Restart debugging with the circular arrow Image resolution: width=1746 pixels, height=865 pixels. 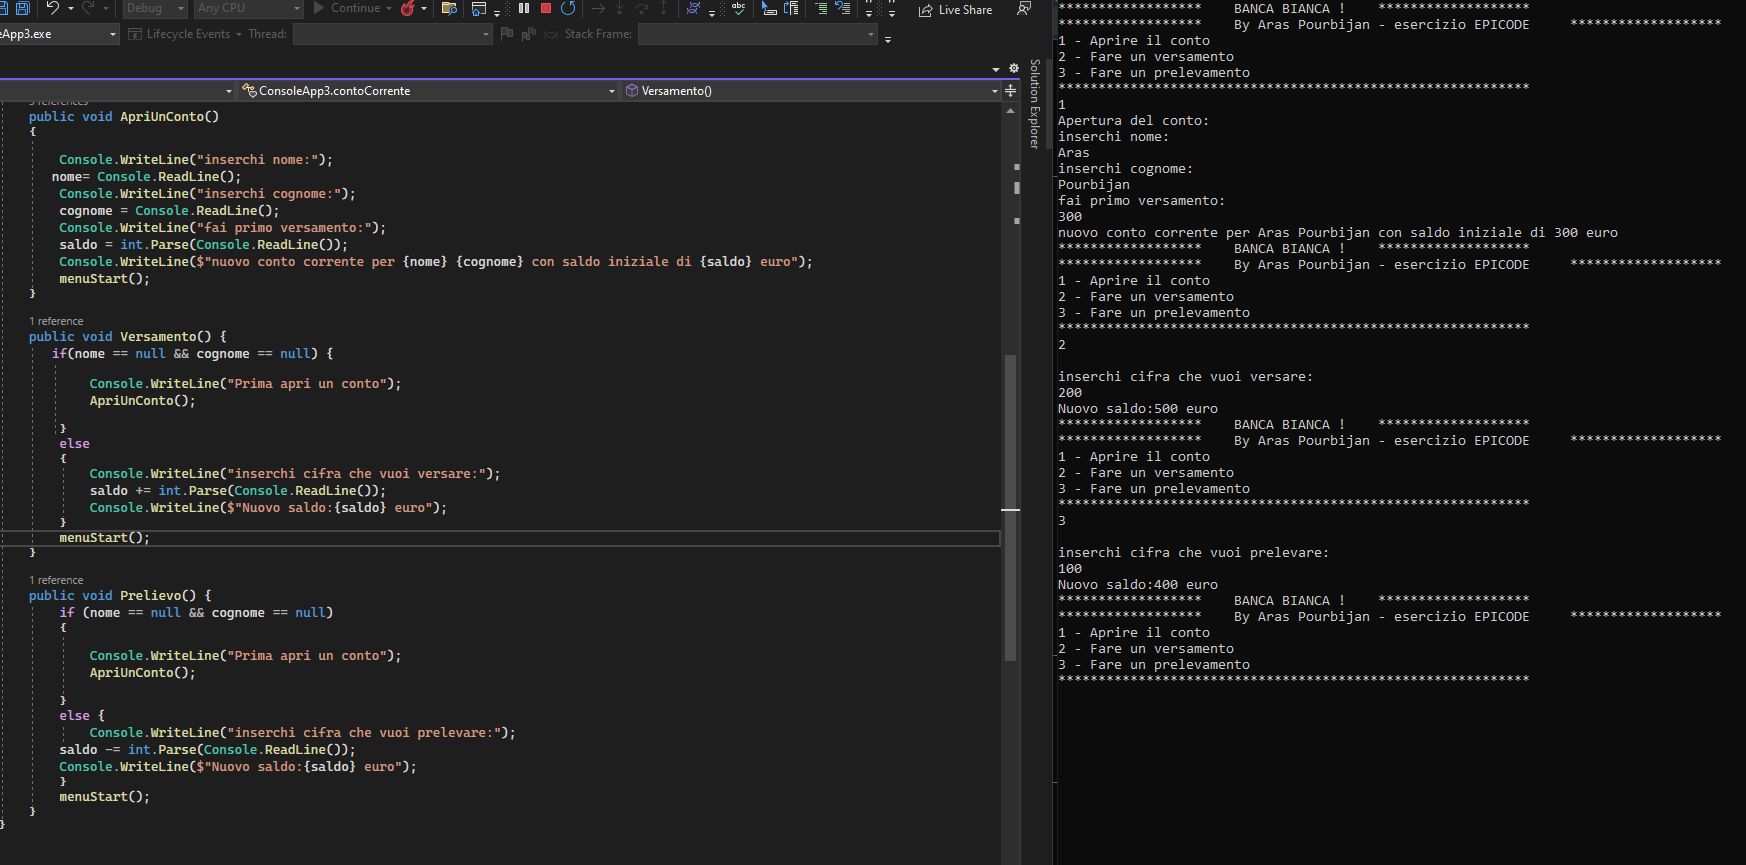click(568, 8)
